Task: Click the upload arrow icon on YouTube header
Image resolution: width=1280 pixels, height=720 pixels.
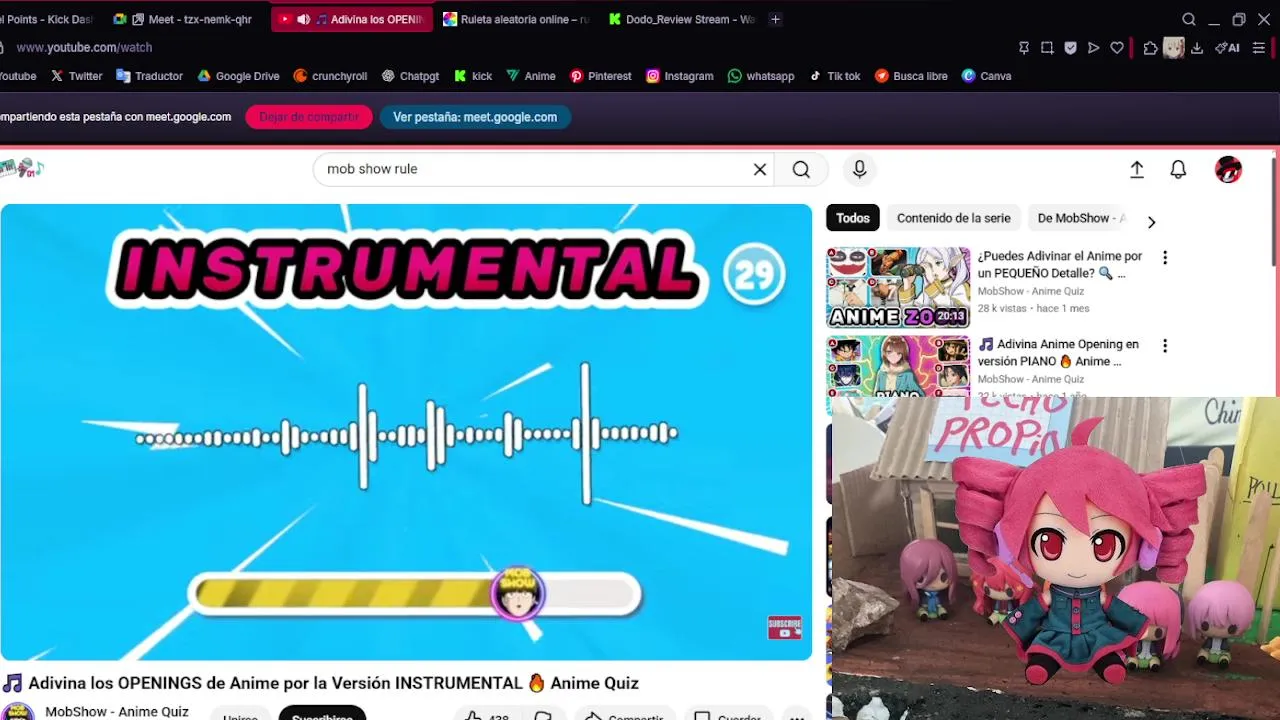Action: pyautogui.click(x=1137, y=170)
